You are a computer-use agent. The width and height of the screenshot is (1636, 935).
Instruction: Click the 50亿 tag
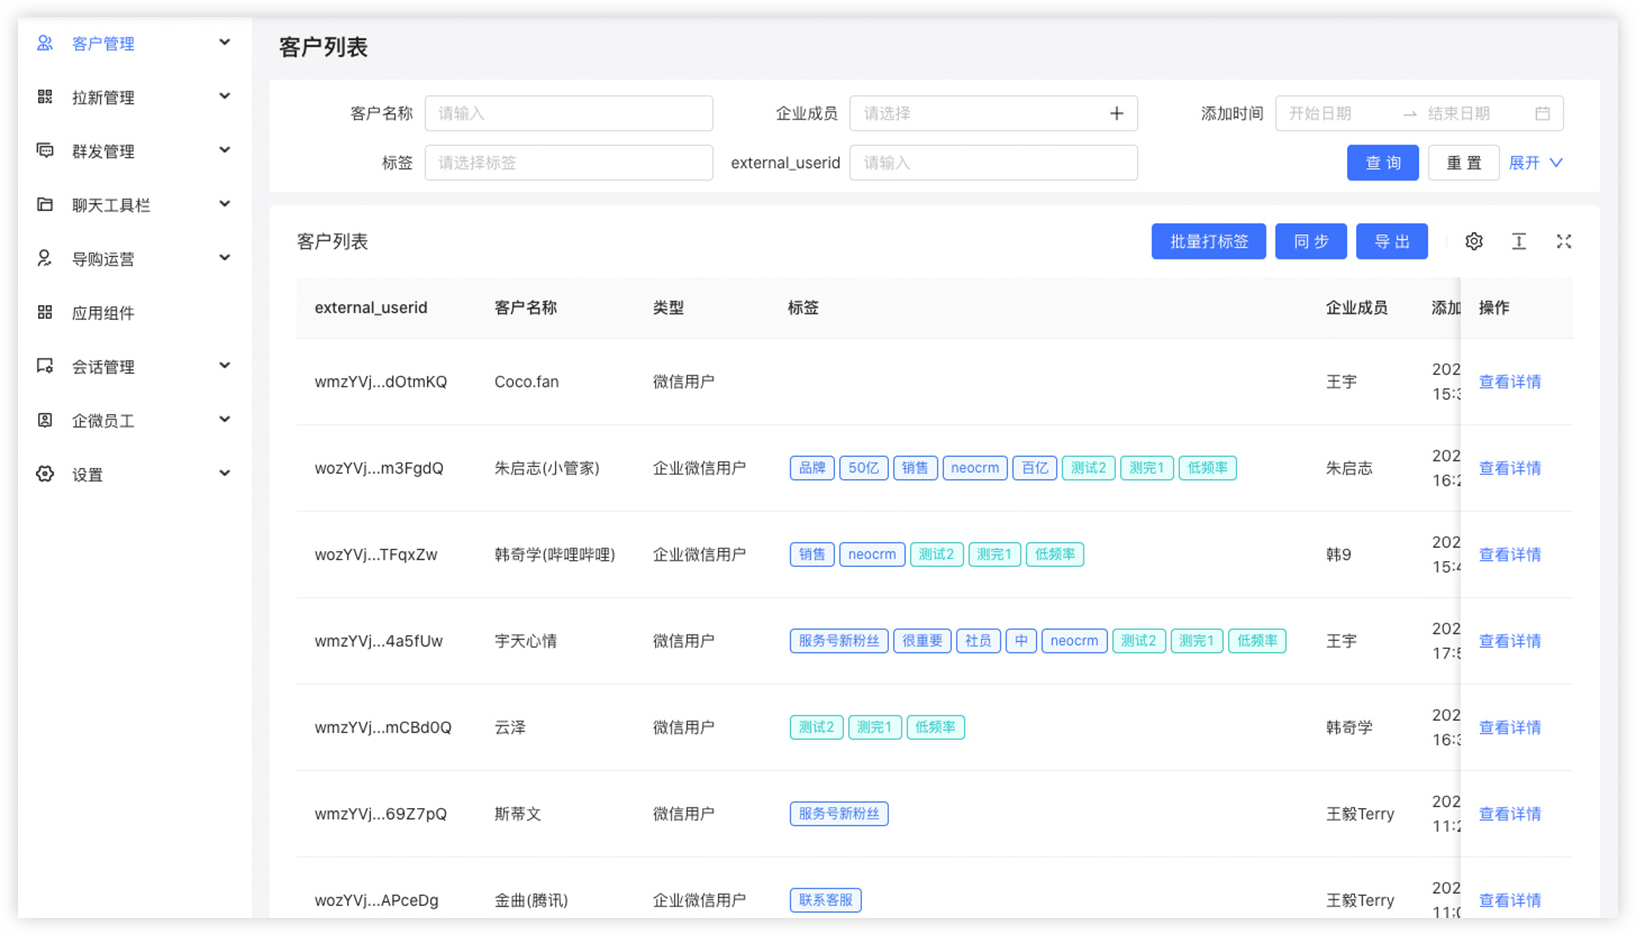[863, 468]
